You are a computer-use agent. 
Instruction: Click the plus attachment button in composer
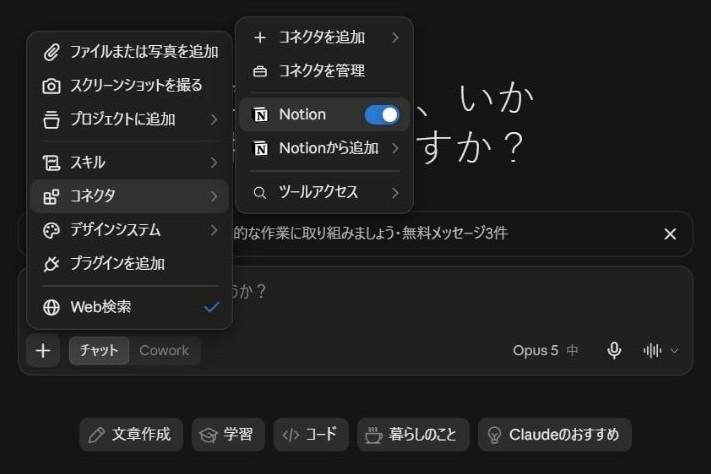[43, 350]
